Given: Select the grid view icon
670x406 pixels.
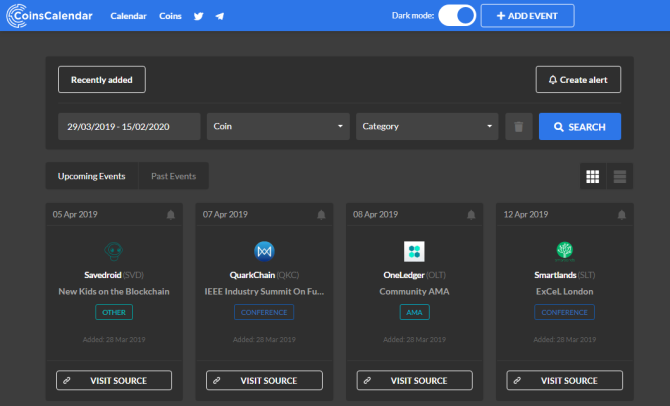Looking at the screenshot, I should (x=593, y=176).
